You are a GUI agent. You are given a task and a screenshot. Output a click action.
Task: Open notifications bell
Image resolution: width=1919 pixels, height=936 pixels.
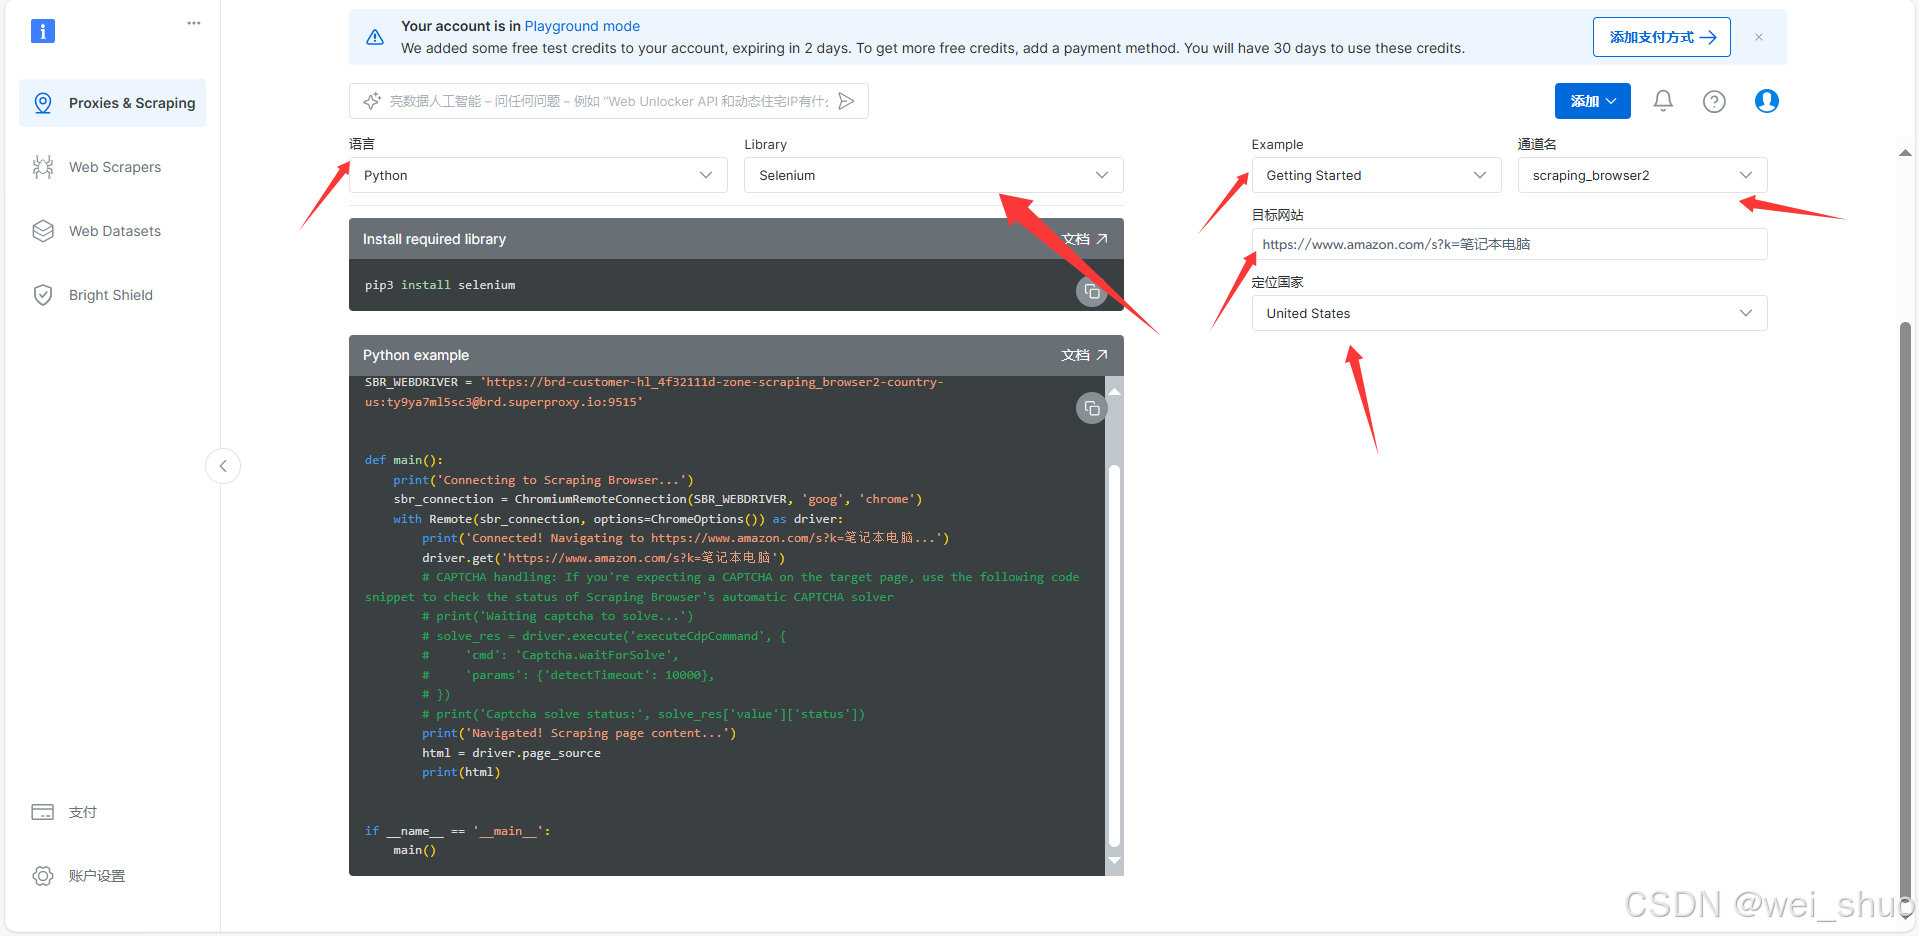click(1663, 101)
